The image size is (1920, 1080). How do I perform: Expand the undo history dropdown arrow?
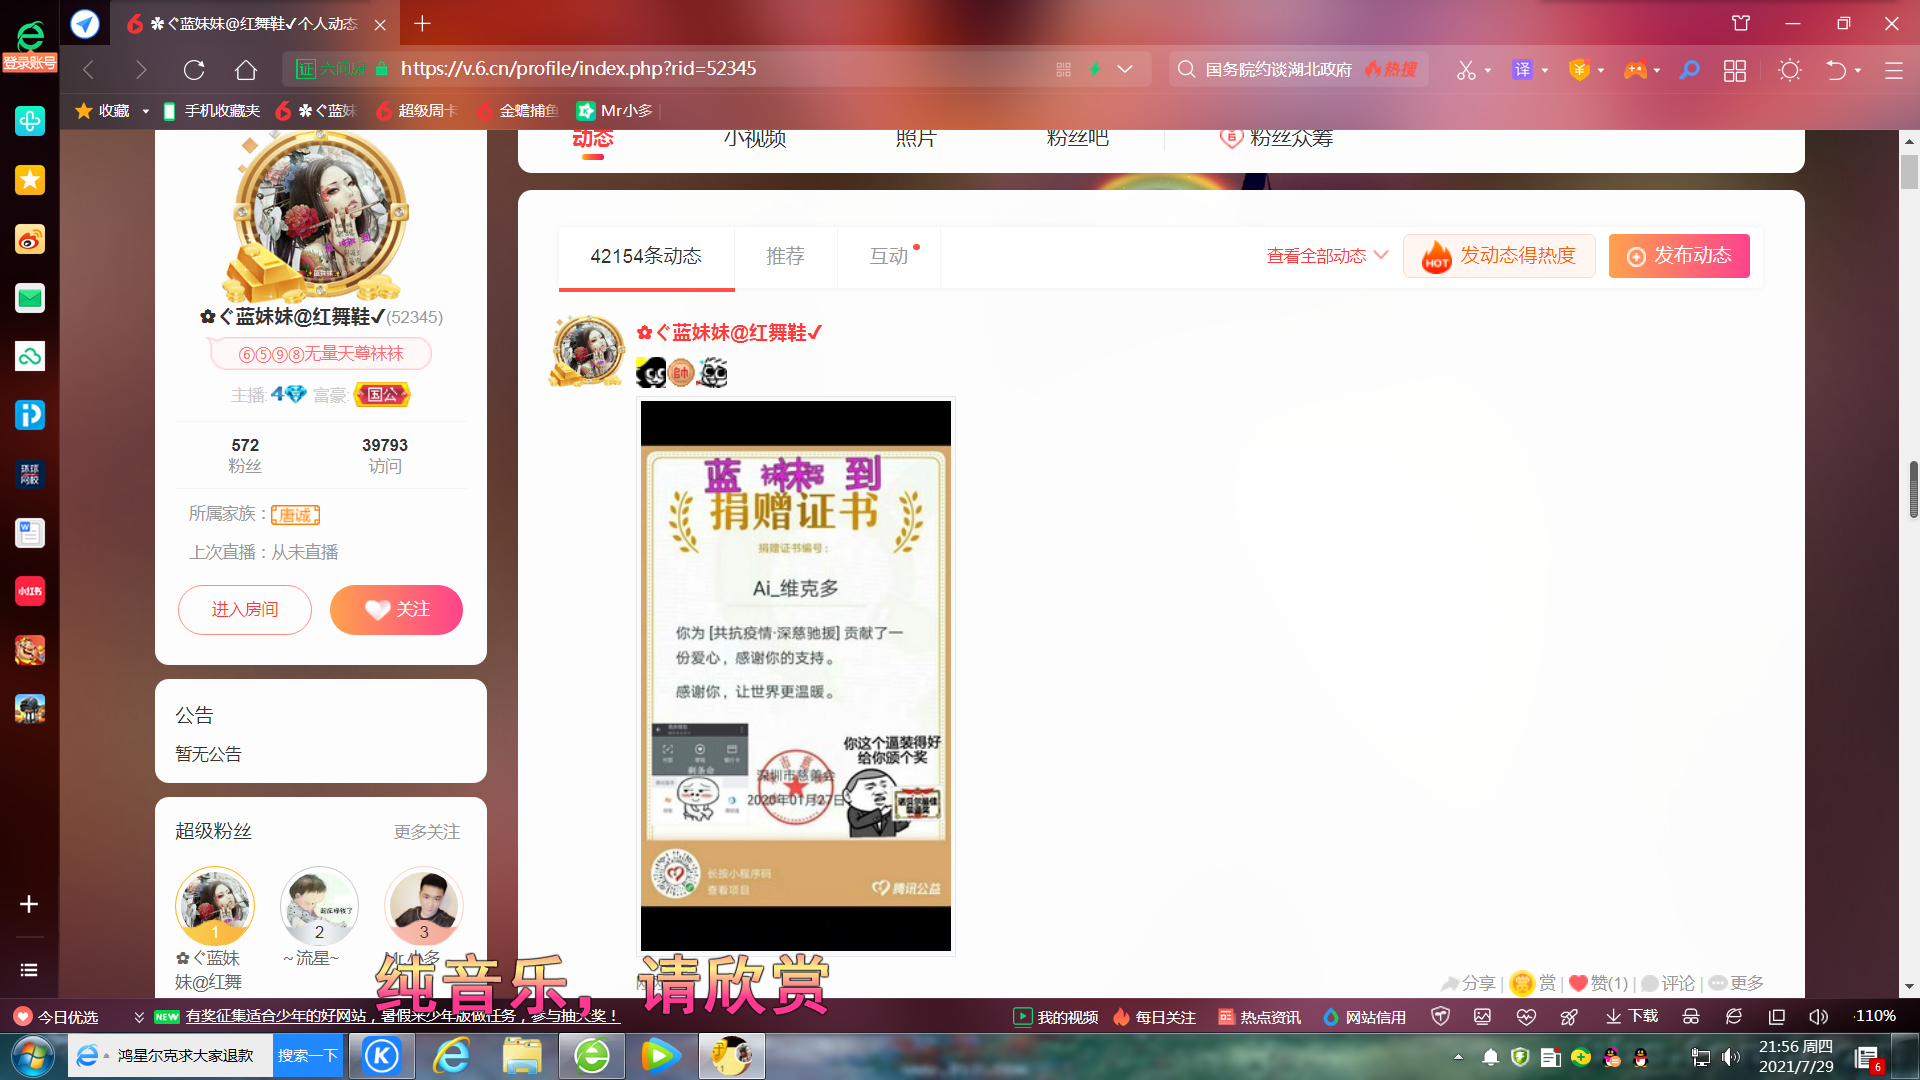tap(1858, 70)
